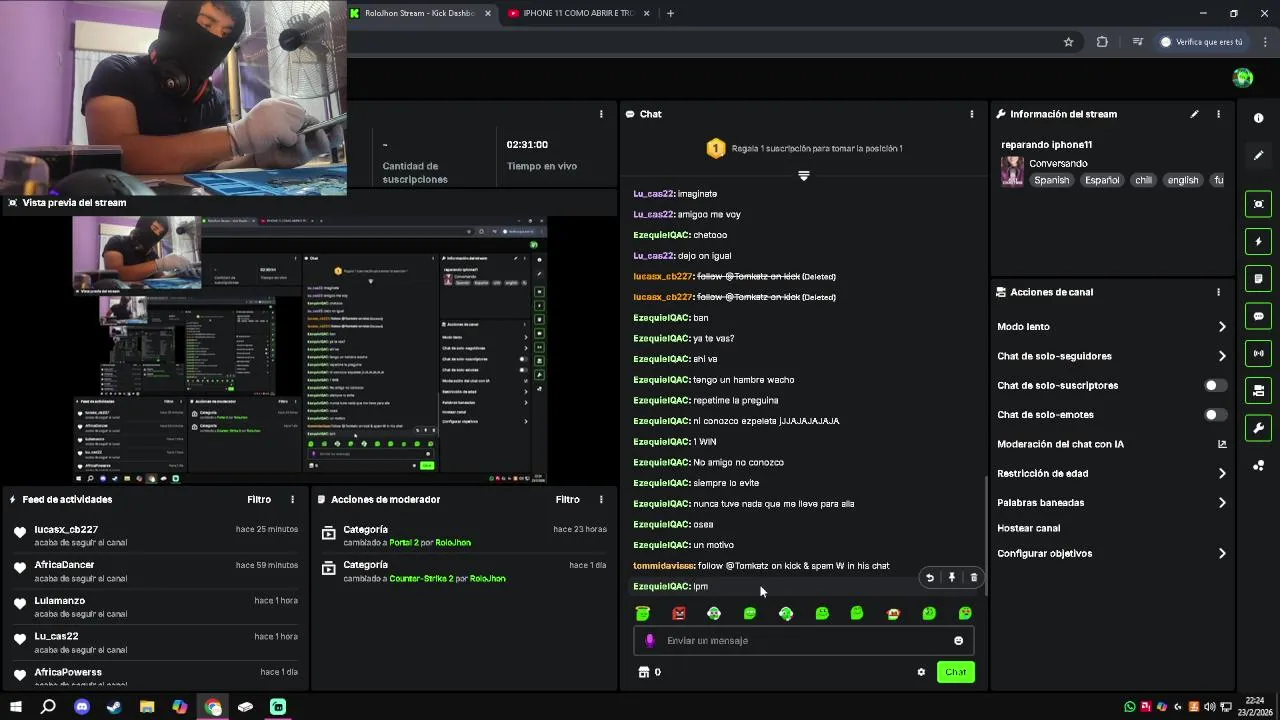Open chat settings gear icon
Image resolution: width=1280 pixels, height=720 pixels.
click(x=921, y=672)
